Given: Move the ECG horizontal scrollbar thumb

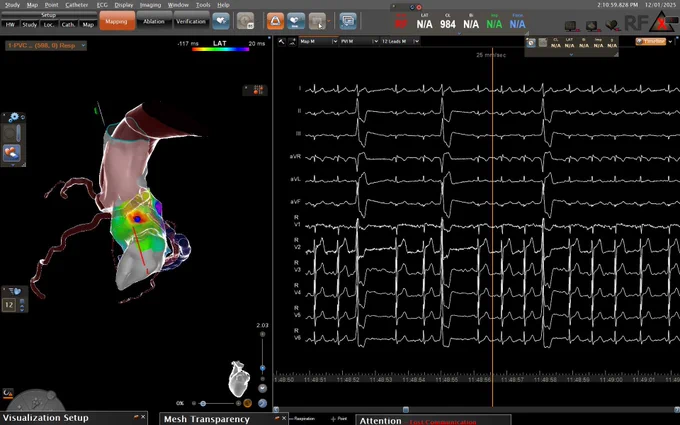Looking at the screenshot, I should tap(405, 409).
